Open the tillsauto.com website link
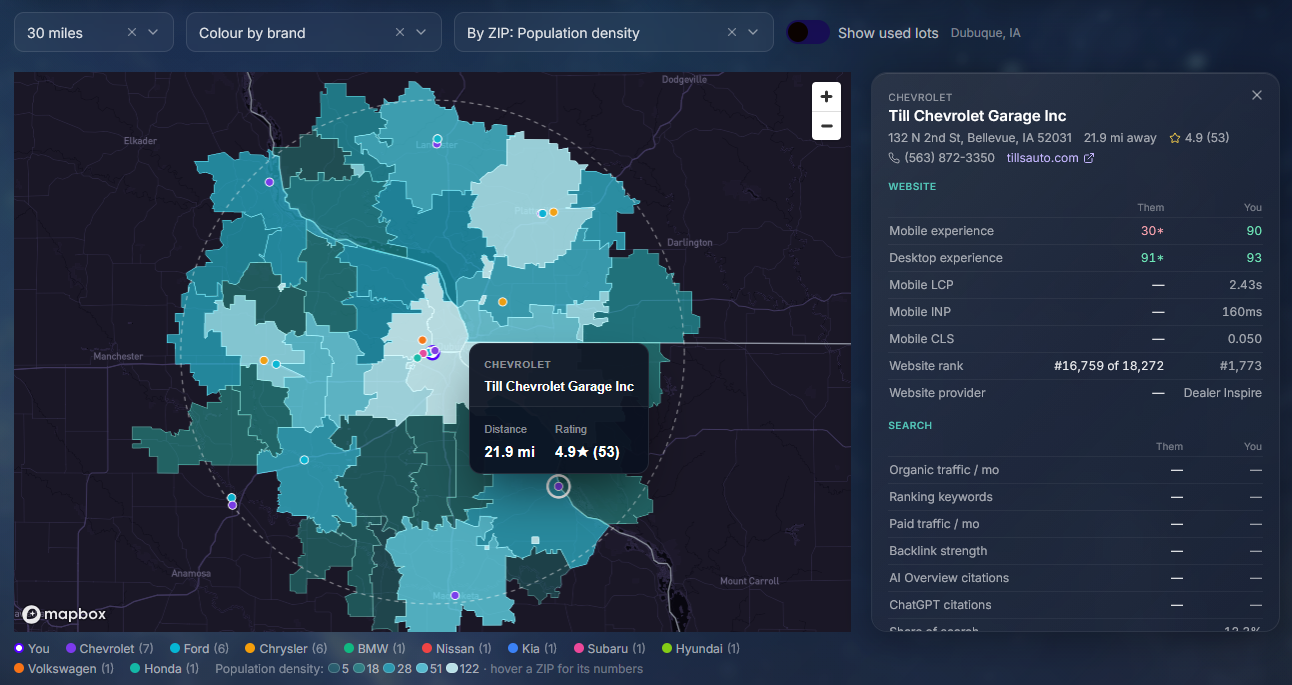Viewport: 1292px width, 685px height. coord(1050,158)
